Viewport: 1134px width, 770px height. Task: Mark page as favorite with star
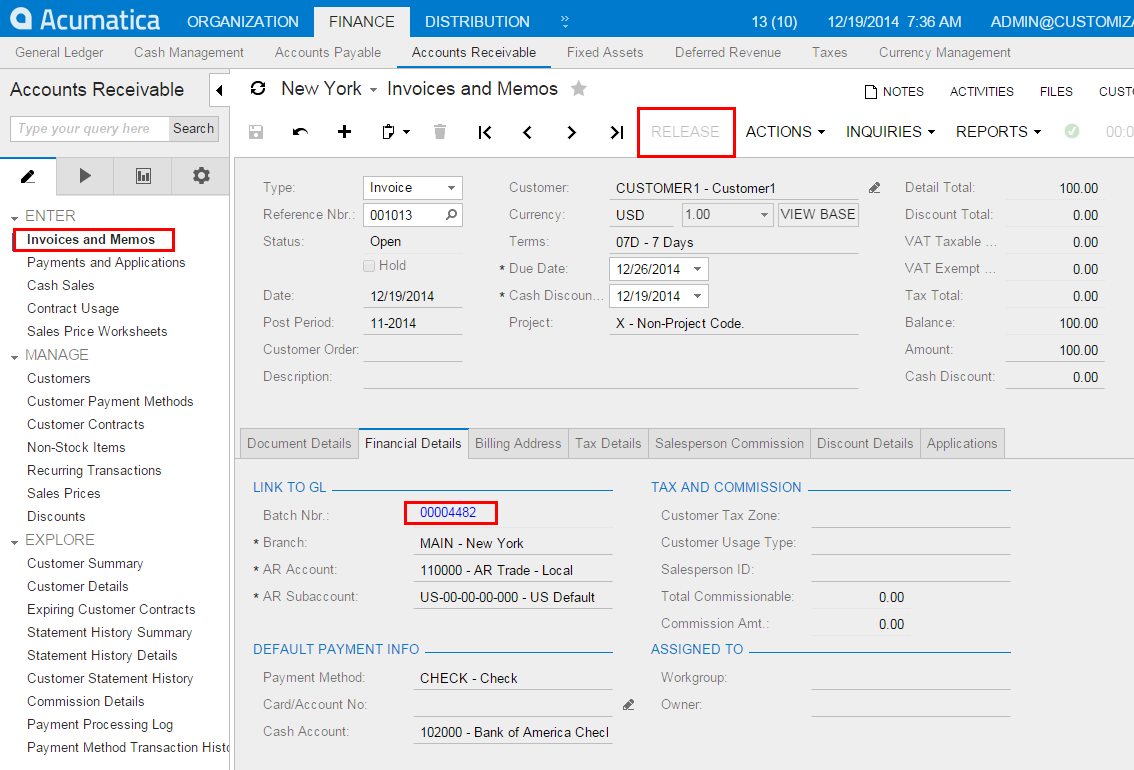pos(578,89)
